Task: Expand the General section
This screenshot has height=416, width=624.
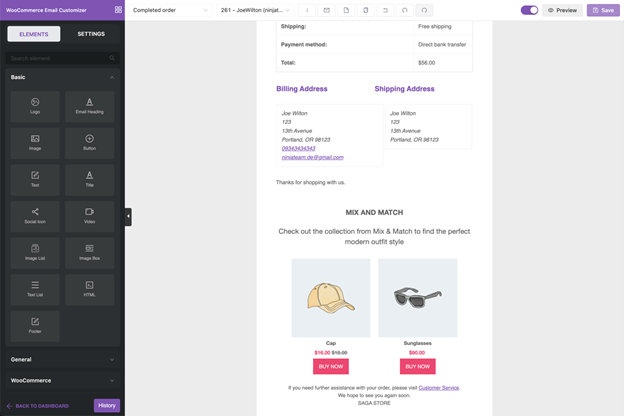Action: pos(62,359)
